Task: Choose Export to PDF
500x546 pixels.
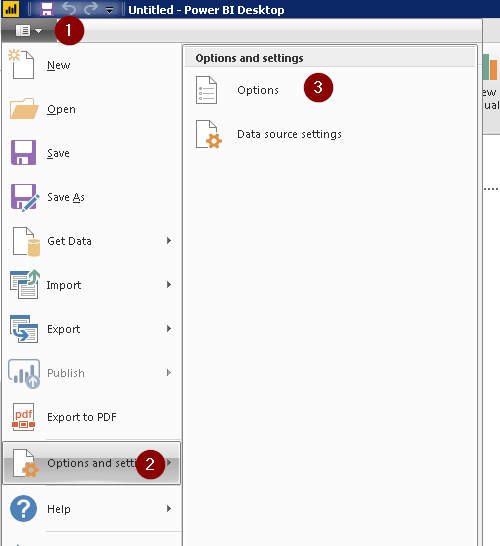Action: pyautogui.click(x=81, y=417)
